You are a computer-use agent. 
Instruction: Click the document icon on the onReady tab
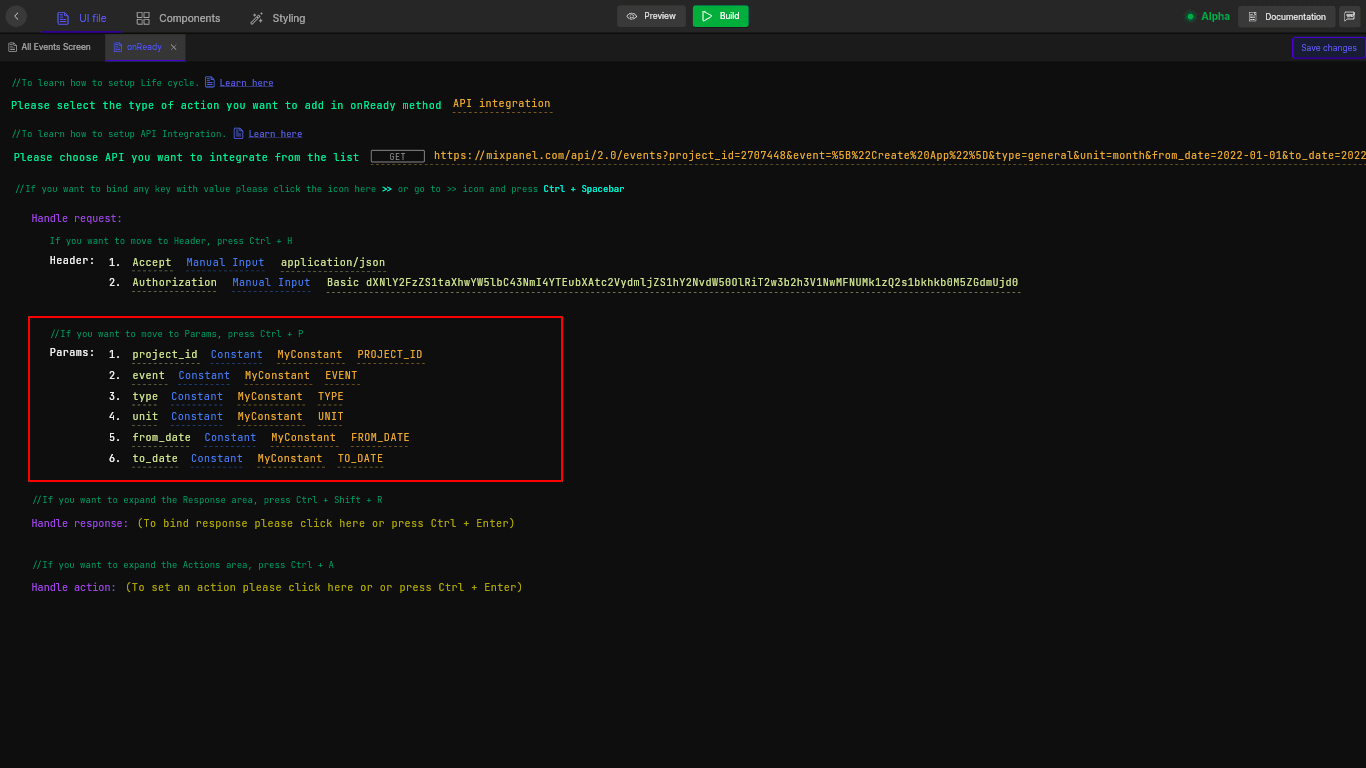tap(119, 46)
